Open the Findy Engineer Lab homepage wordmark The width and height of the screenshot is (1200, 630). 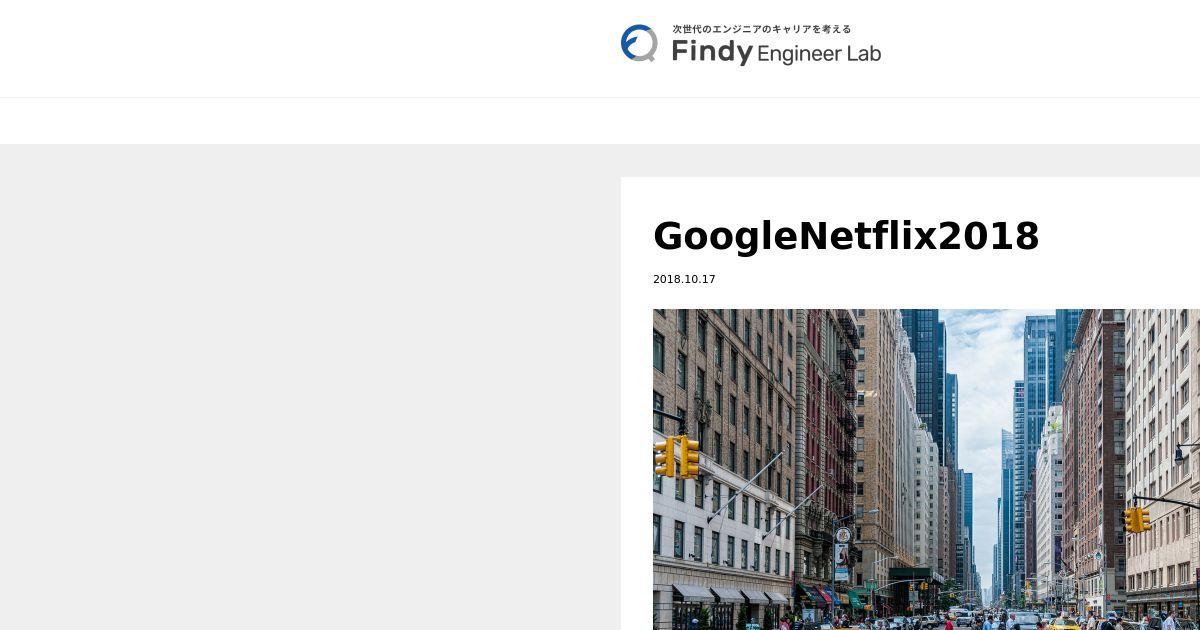coord(751,45)
